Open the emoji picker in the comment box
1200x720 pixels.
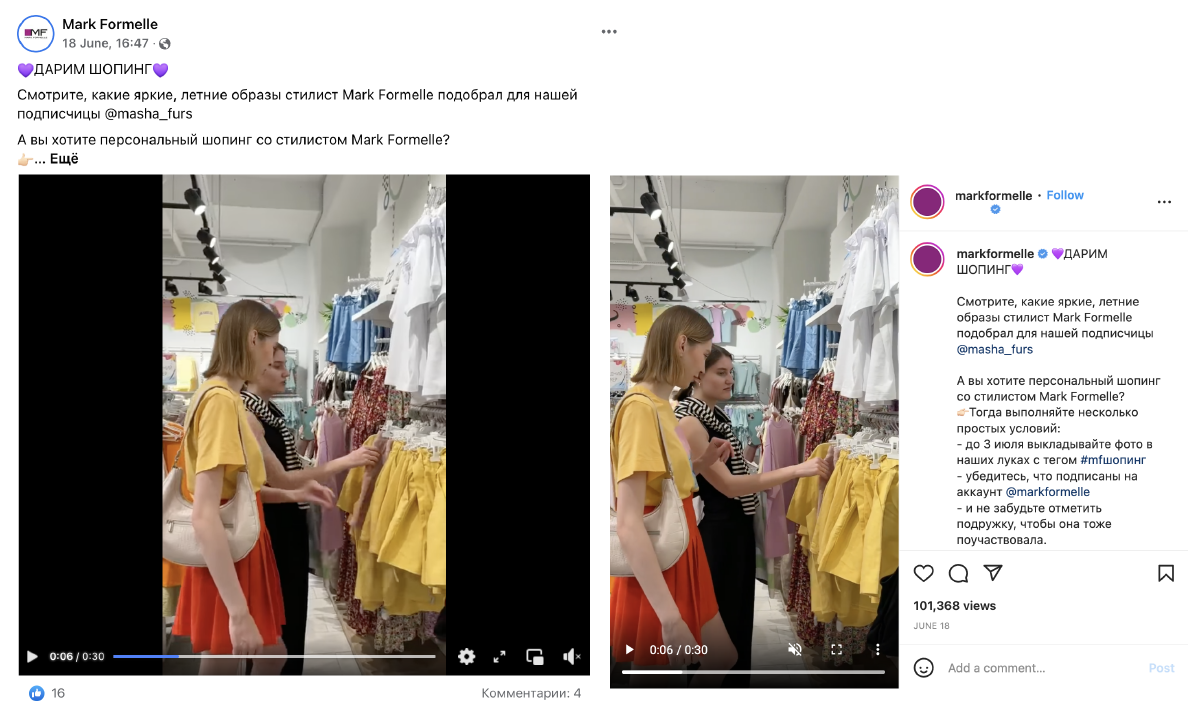click(x=925, y=667)
